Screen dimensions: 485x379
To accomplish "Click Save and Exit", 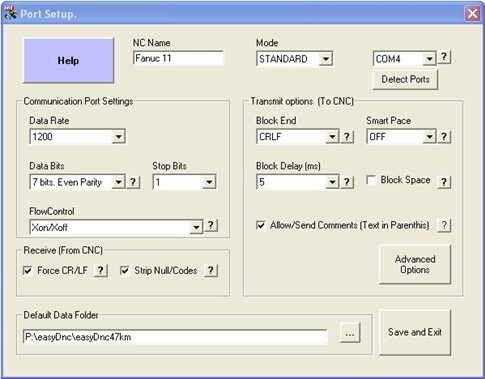I will tap(415, 332).
